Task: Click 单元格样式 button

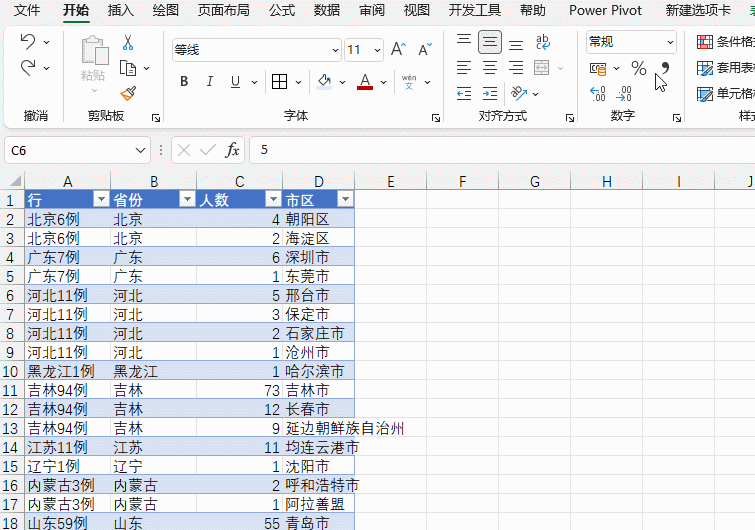Action: click(x=725, y=93)
